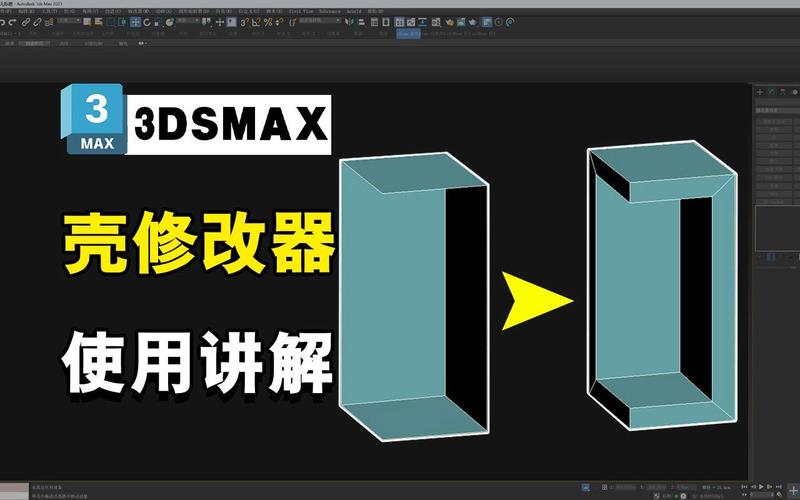The height and width of the screenshot is (500, 800).
Task: Open the Rendered Frame Window icon
Action: pos(461,22)
